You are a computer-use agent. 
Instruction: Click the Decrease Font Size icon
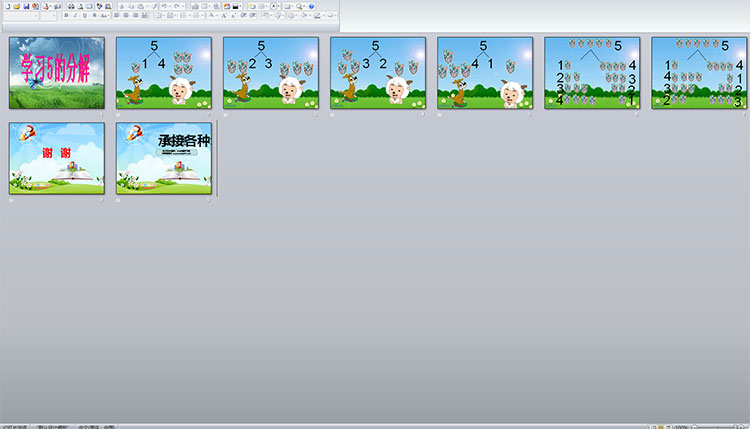(233, 15)
